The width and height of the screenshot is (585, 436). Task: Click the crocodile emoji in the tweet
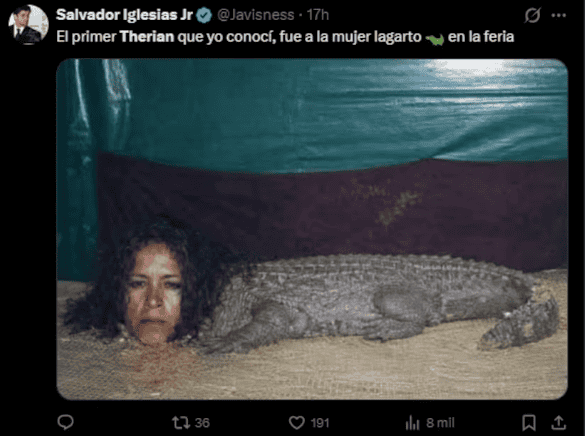(435, 38)
